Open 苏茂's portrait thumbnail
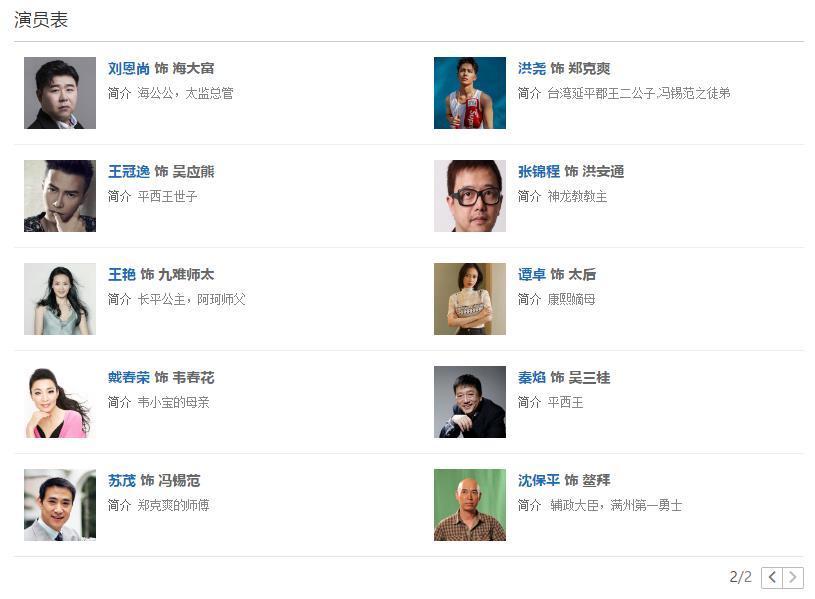Image resolution: width=815 pixels, height=599 pixels. click(60, 505)
